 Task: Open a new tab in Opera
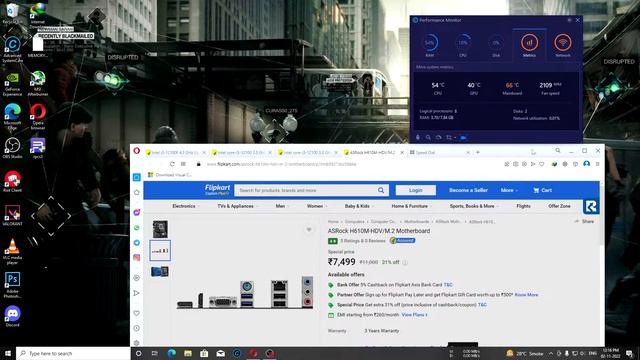(478, 152)
